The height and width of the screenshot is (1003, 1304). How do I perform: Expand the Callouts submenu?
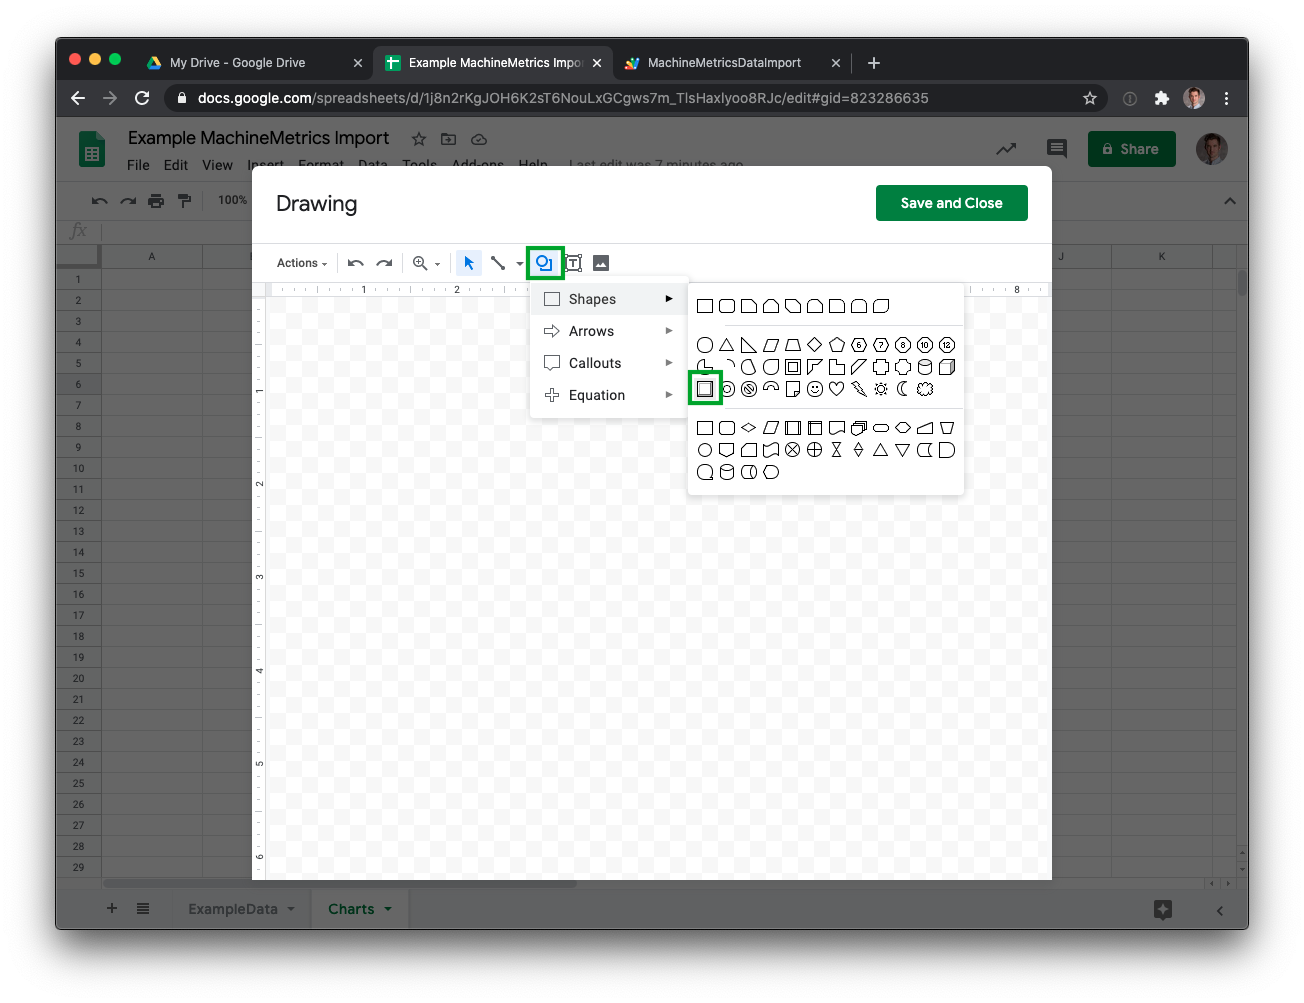pos(608,363)
